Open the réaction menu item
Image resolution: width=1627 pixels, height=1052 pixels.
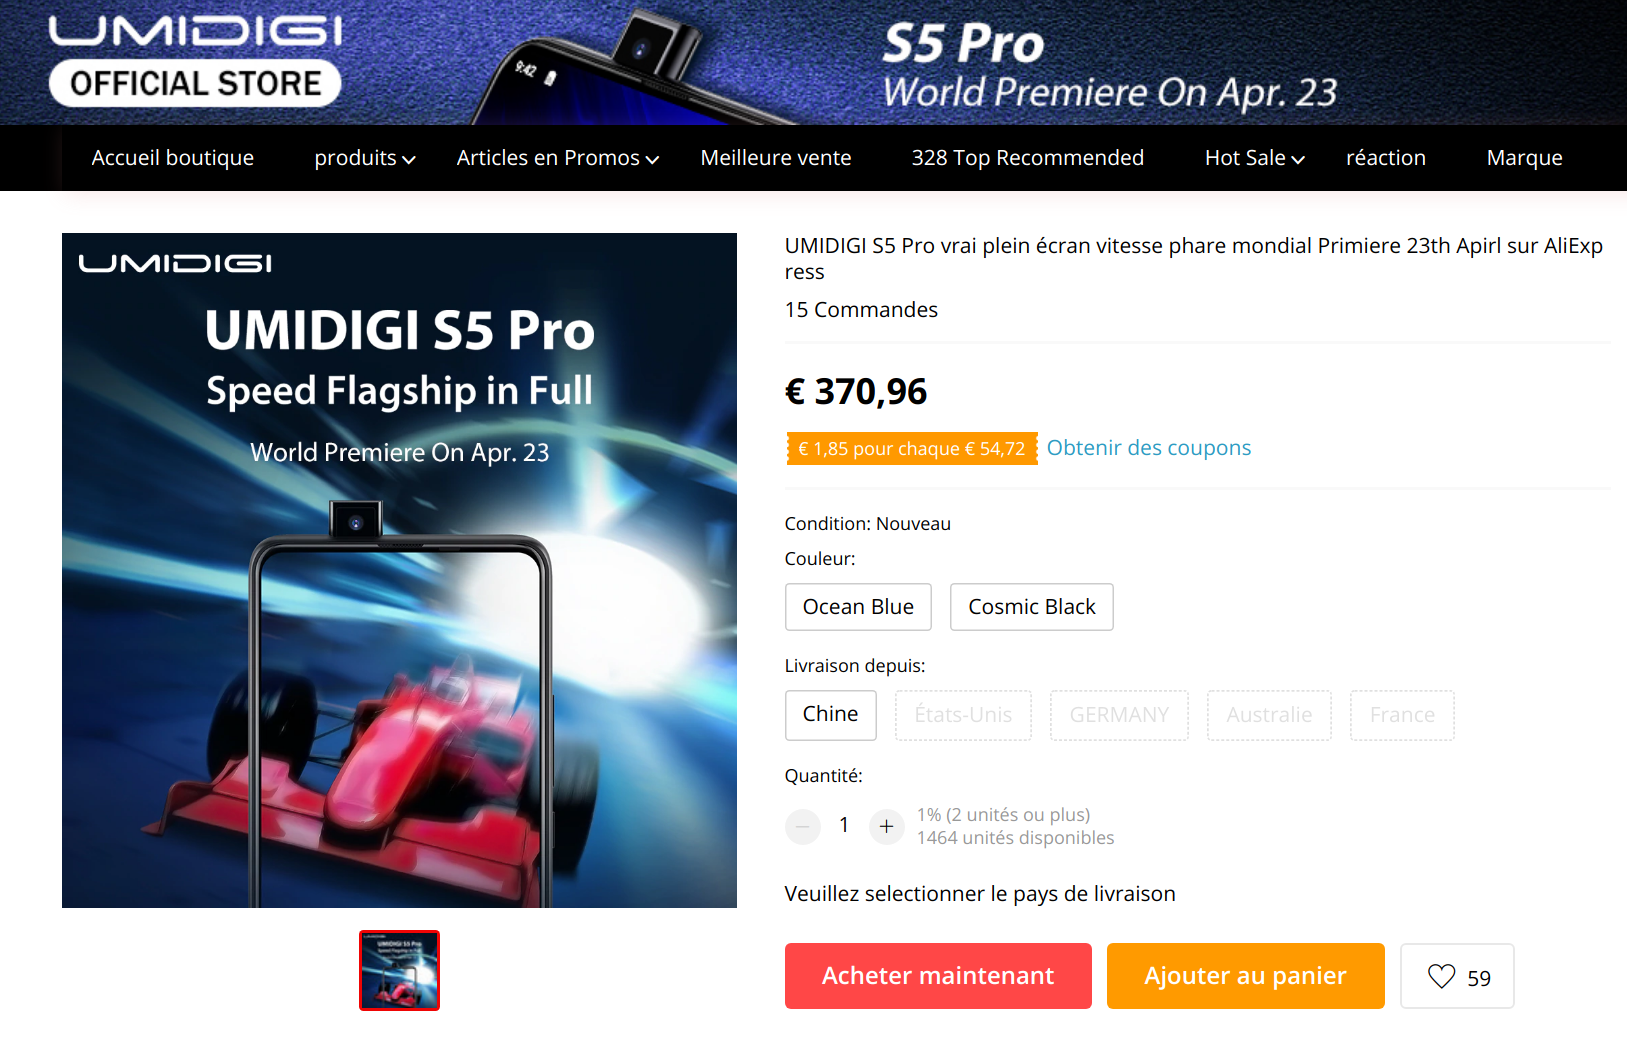click(x=1386, y=158)
